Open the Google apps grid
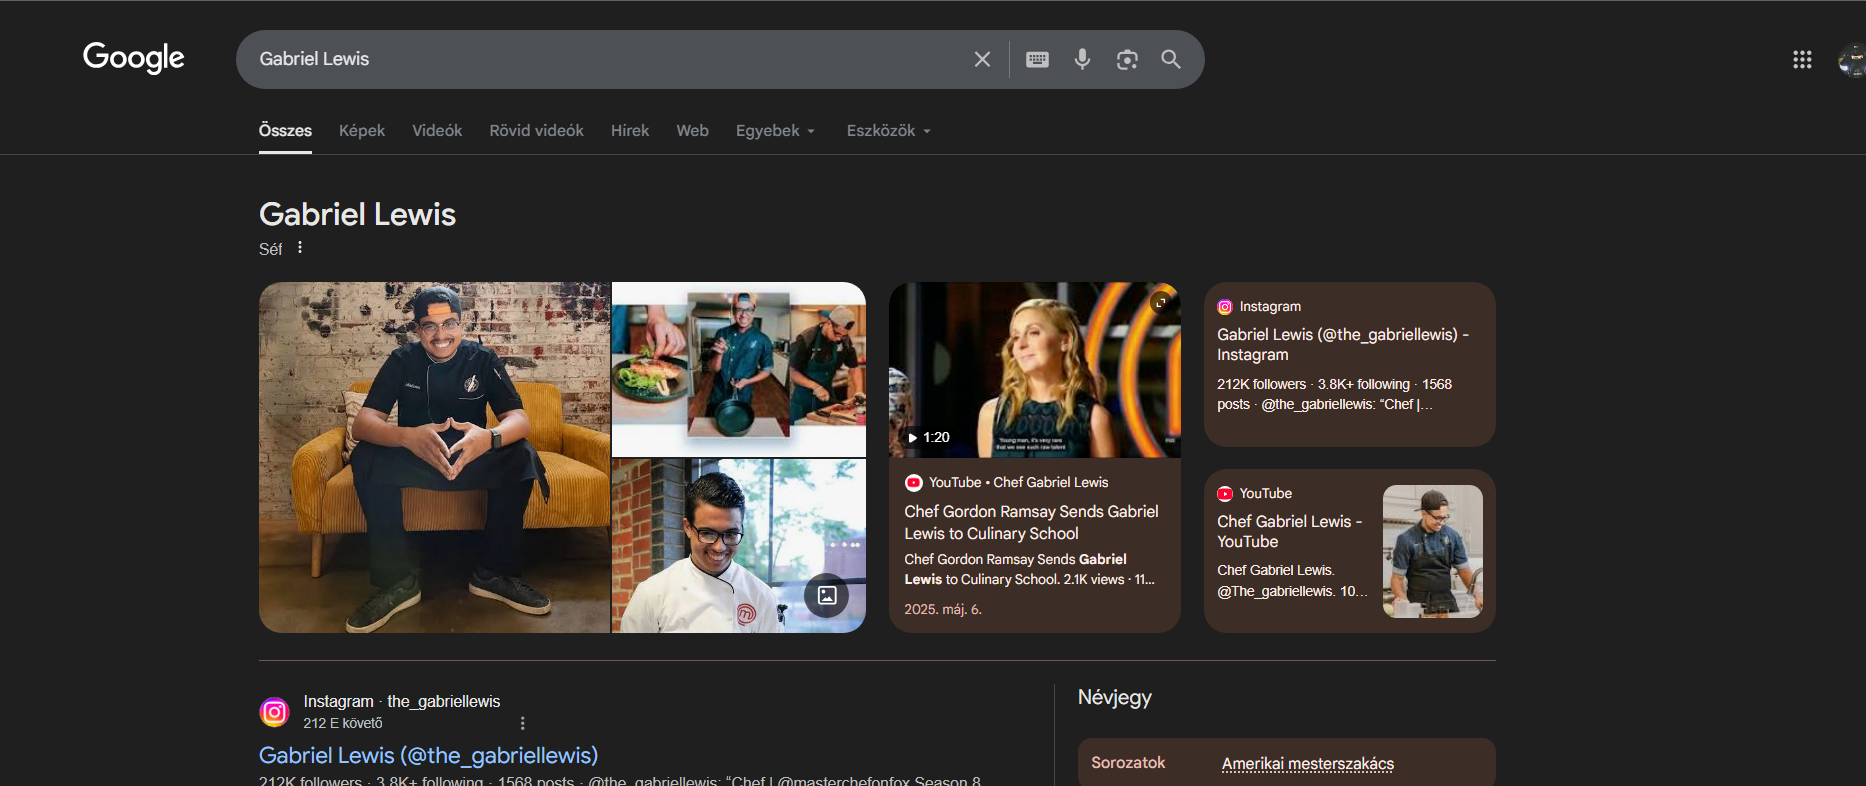Screen dimensions: 1866x786 tap(1802, 60)
